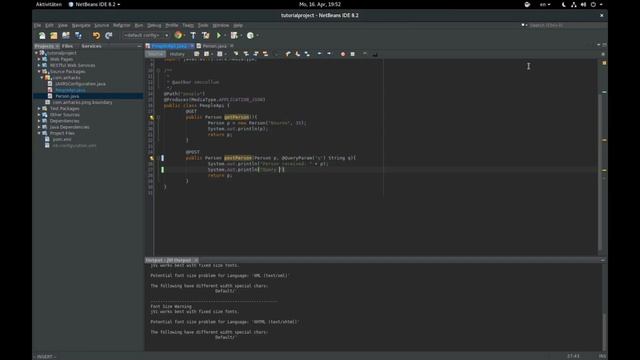640x360 pixels.
Task: Click the orange Undo arrow icon
Action: 96,36
